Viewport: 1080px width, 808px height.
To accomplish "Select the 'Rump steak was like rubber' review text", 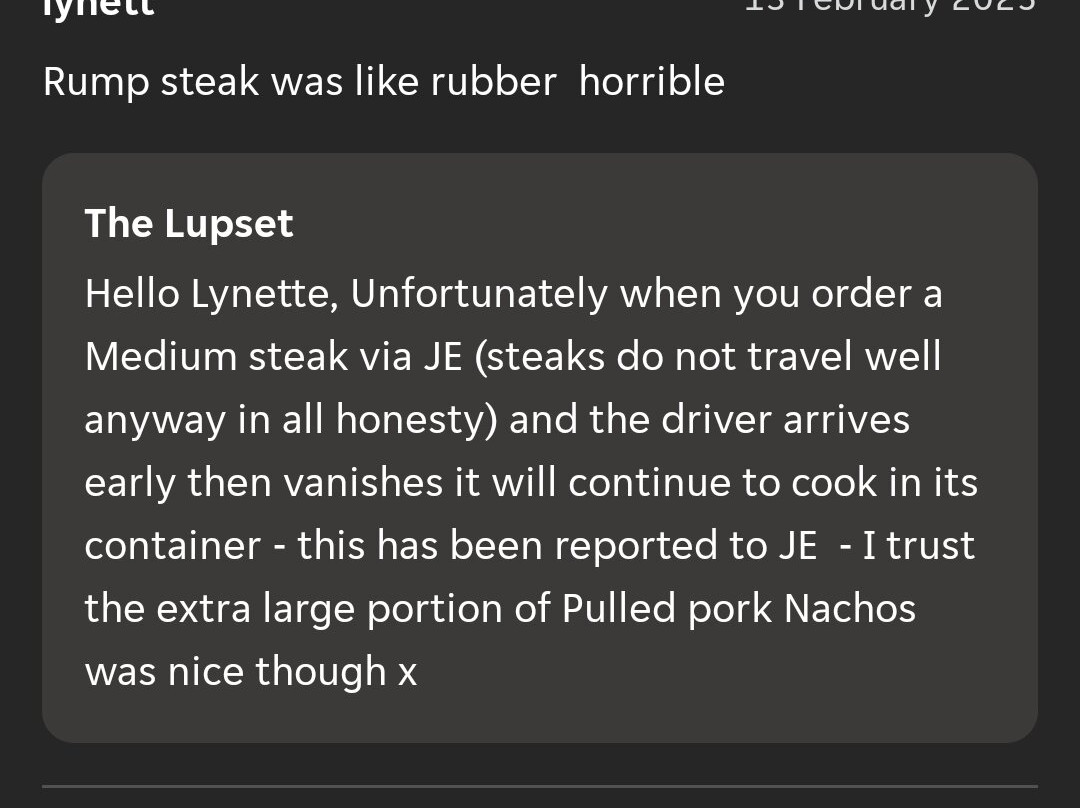I will tap(300, 82).
